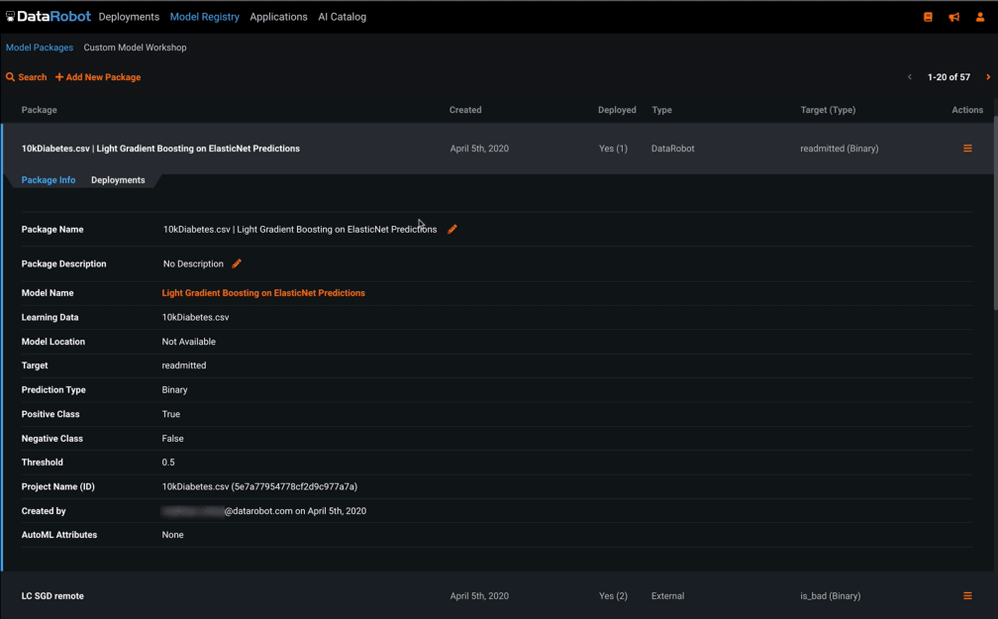
Task: Open actions menu for LC SGD remote
Action: pos(967,596)
